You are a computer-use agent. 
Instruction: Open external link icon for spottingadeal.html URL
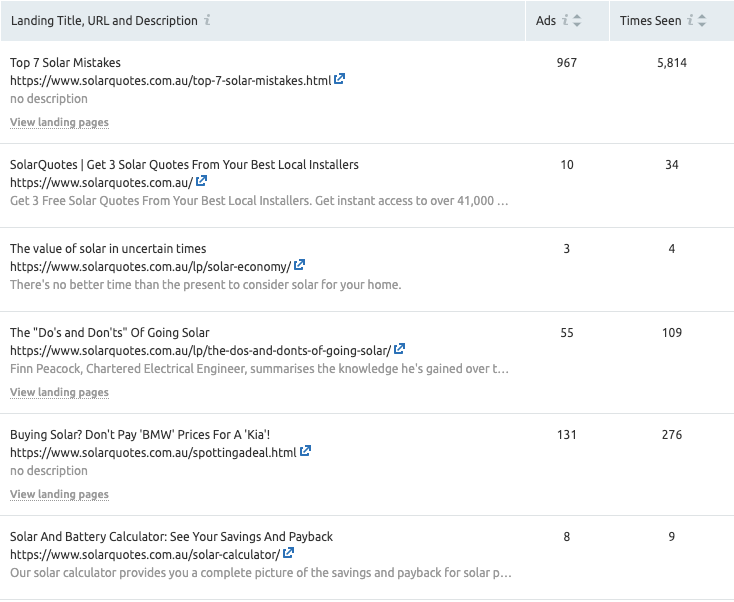[x=305, y=451]
